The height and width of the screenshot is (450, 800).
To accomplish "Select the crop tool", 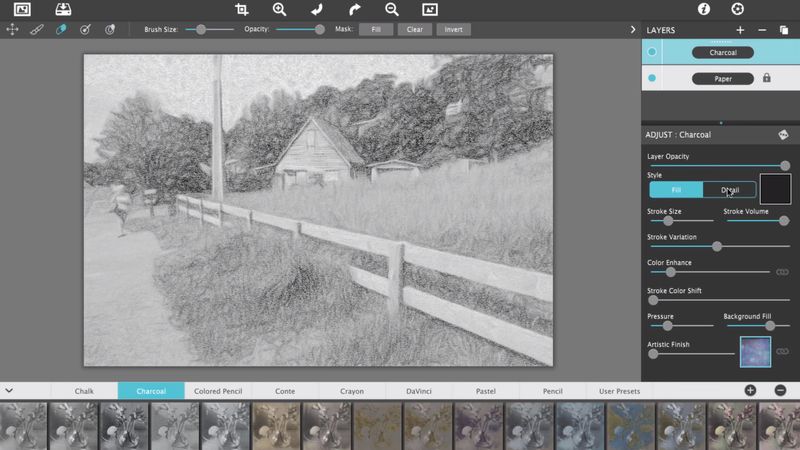I will click(241, 9).
